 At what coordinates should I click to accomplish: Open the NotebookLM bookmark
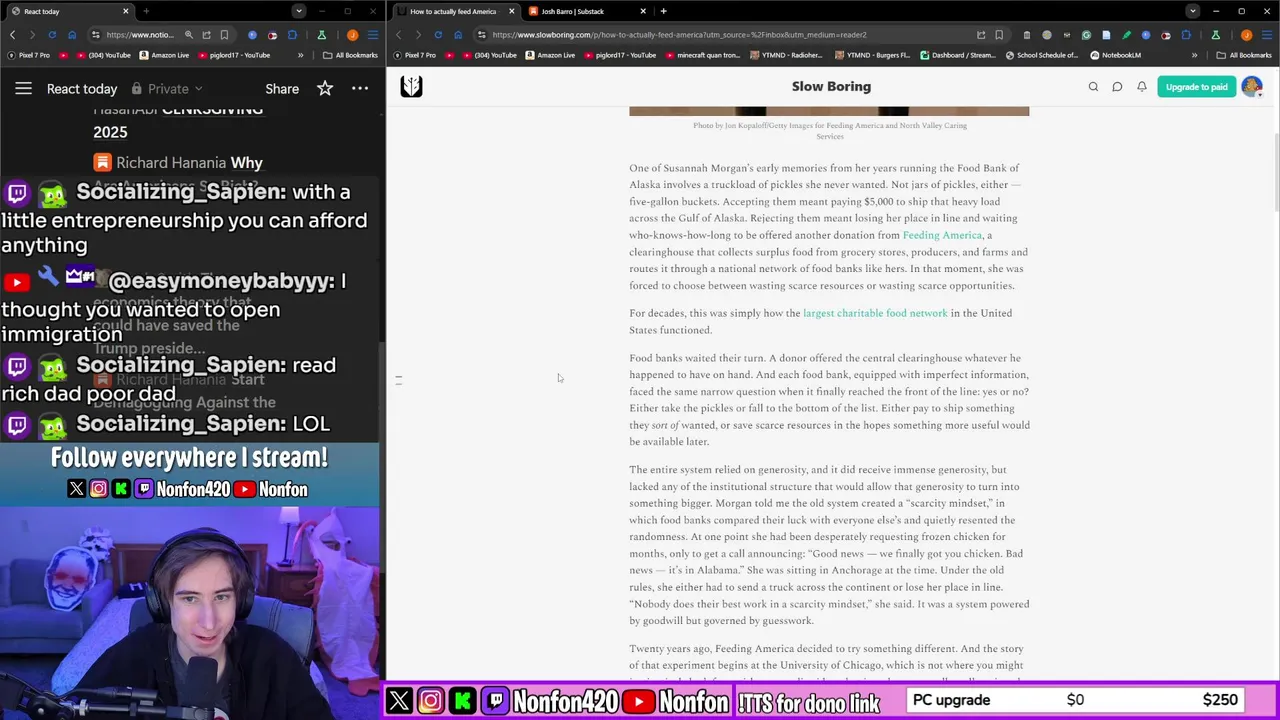click(1115, 55)
